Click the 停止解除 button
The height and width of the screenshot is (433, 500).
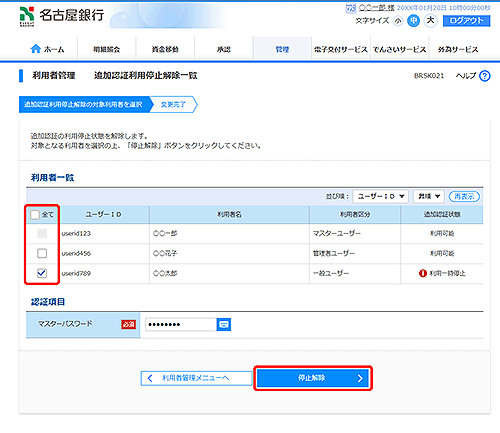coord(313,378)
